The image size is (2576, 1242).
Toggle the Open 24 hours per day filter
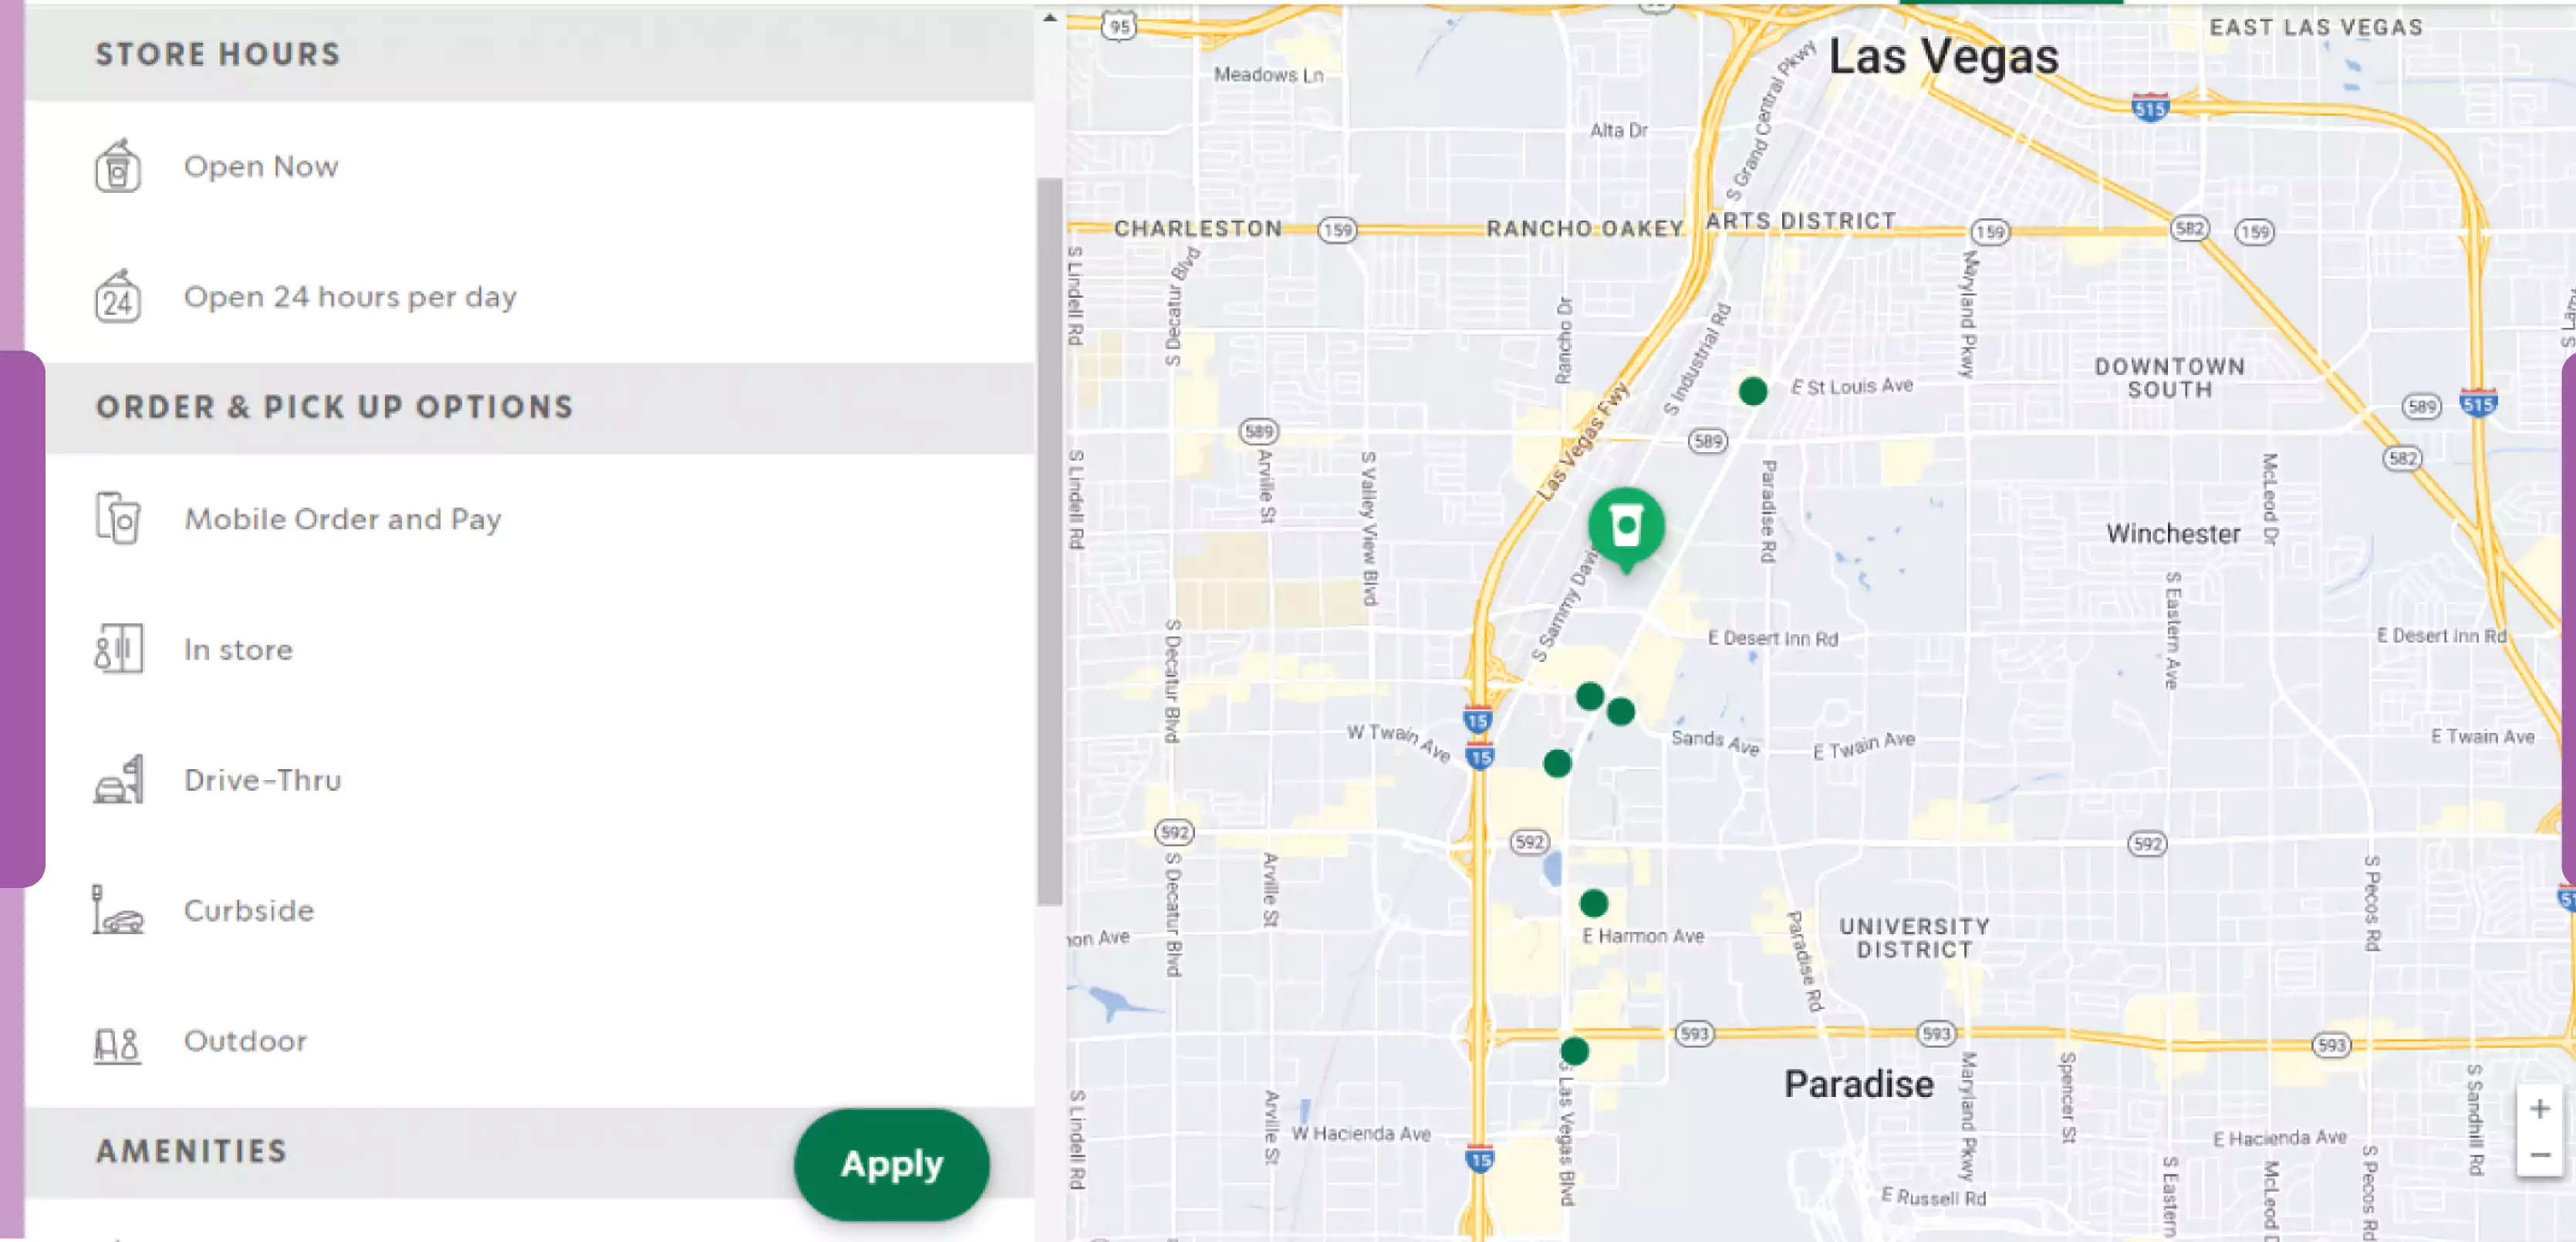coord(350,295)
